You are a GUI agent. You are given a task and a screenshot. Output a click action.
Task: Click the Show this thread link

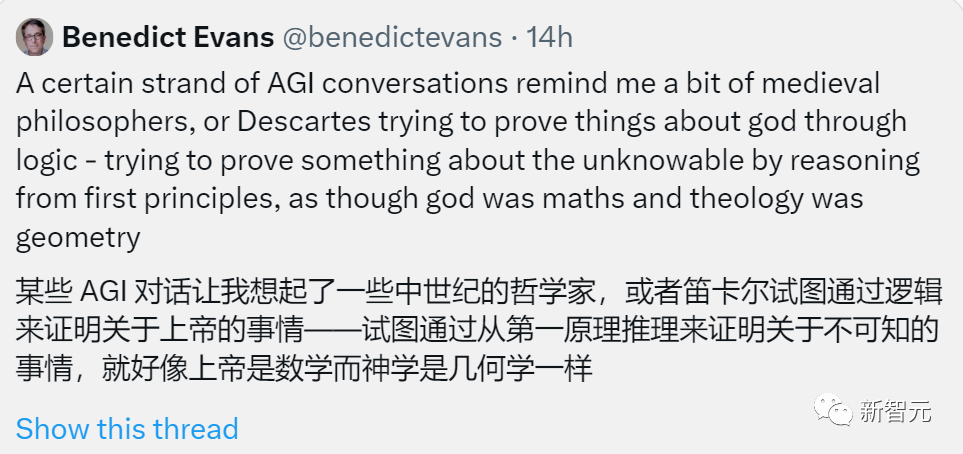tap(127, 429)
